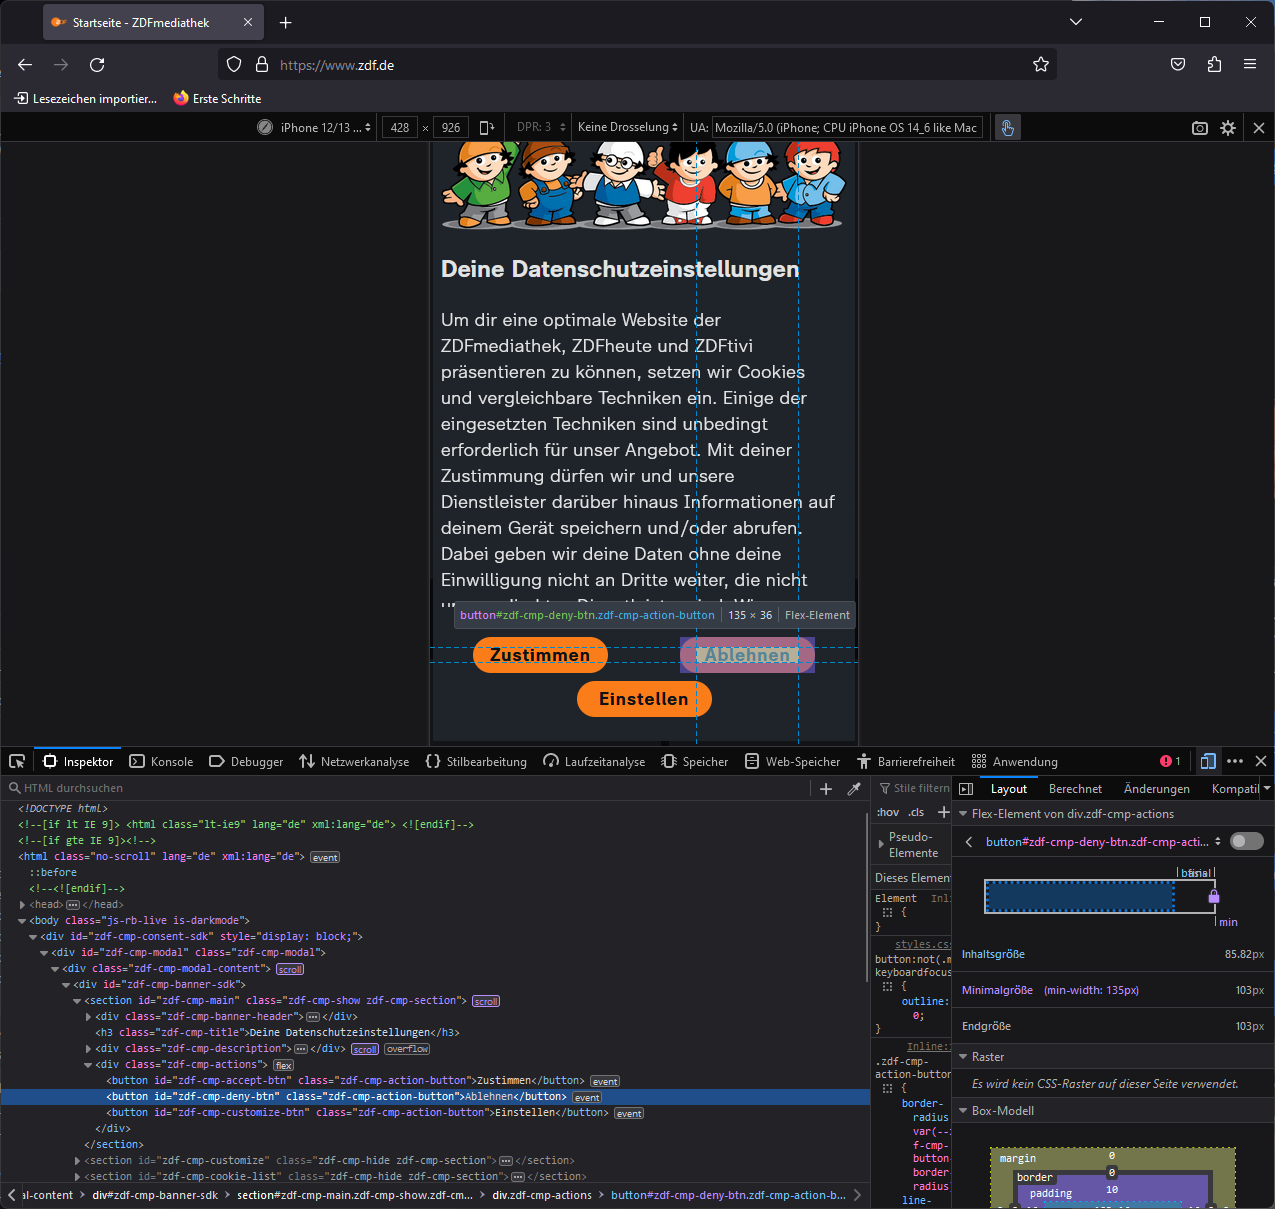Viewport: 1275px width, 1209px height.
Task: Open responsive design mode settings gear
Action: point(1228,127)
